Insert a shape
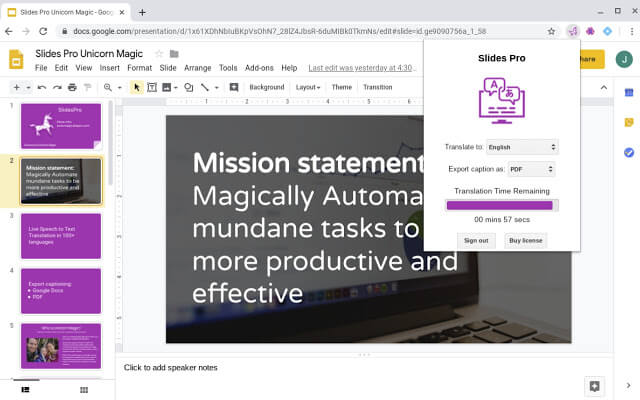Screen dimensions: 640x400 point(189,87)
